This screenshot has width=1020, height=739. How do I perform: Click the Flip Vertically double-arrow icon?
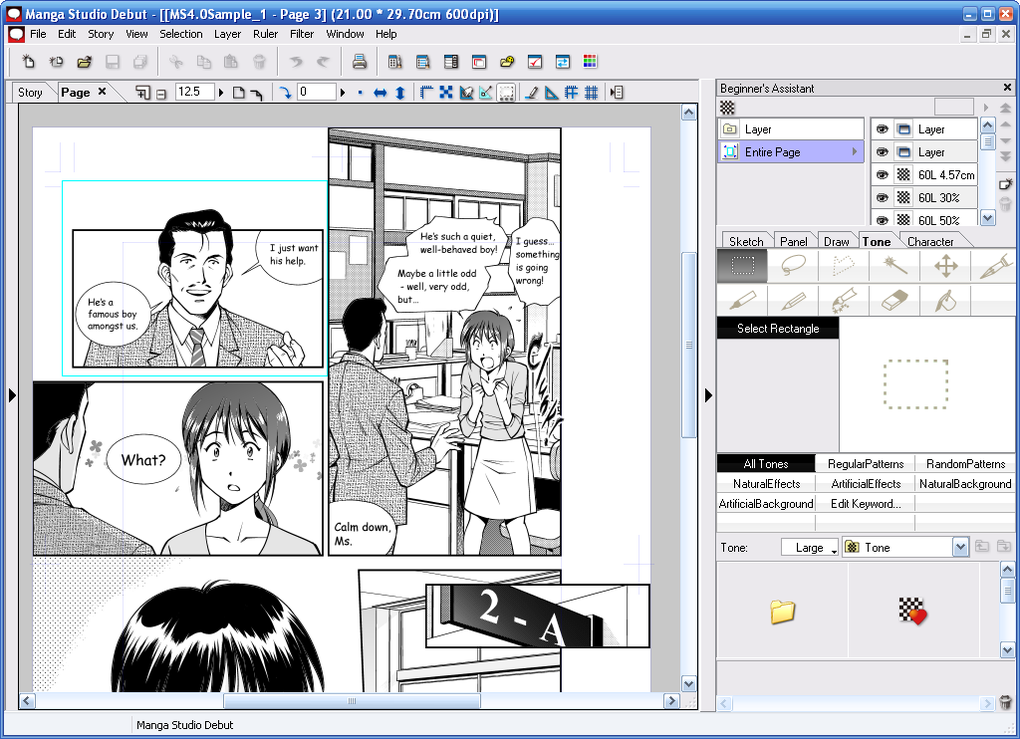click(400, 93)
